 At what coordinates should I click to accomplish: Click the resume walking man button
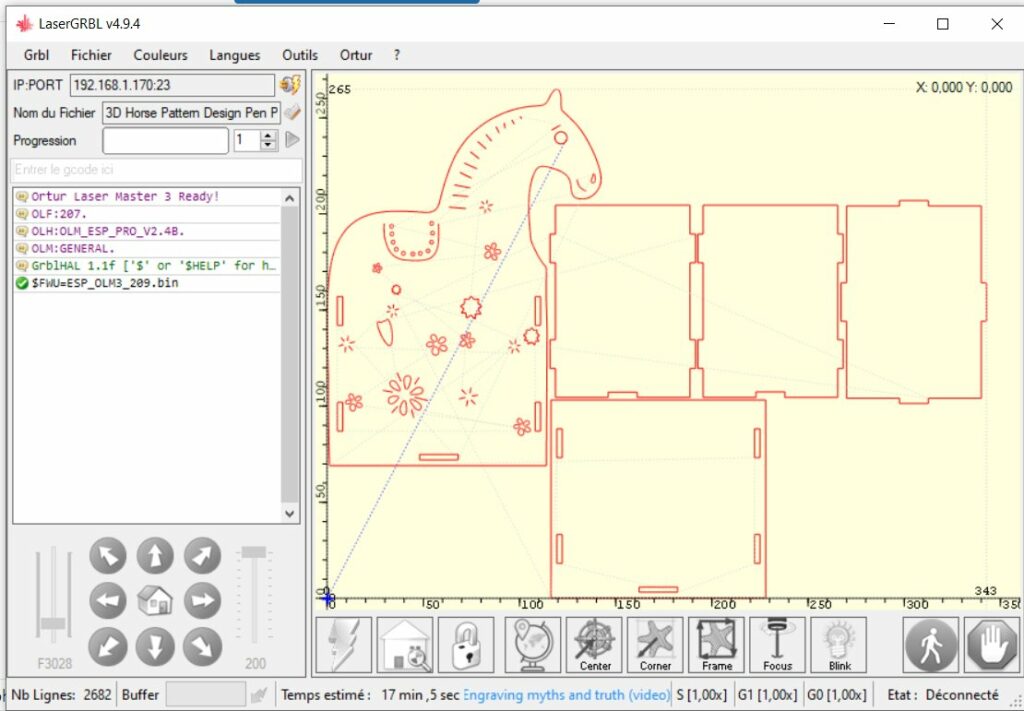[930, 645]
